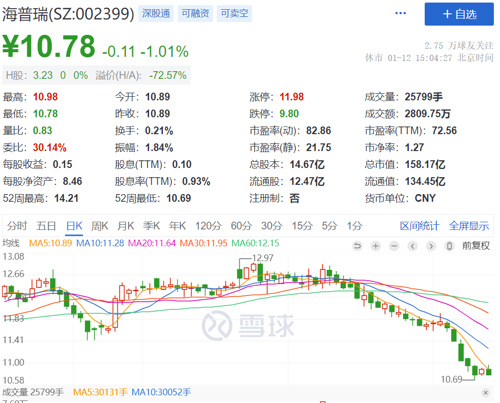Open the 前复权 adjustment dropdown
This screenshot has height=403, width=500.
pyautogui.click(x=476, y=246)
